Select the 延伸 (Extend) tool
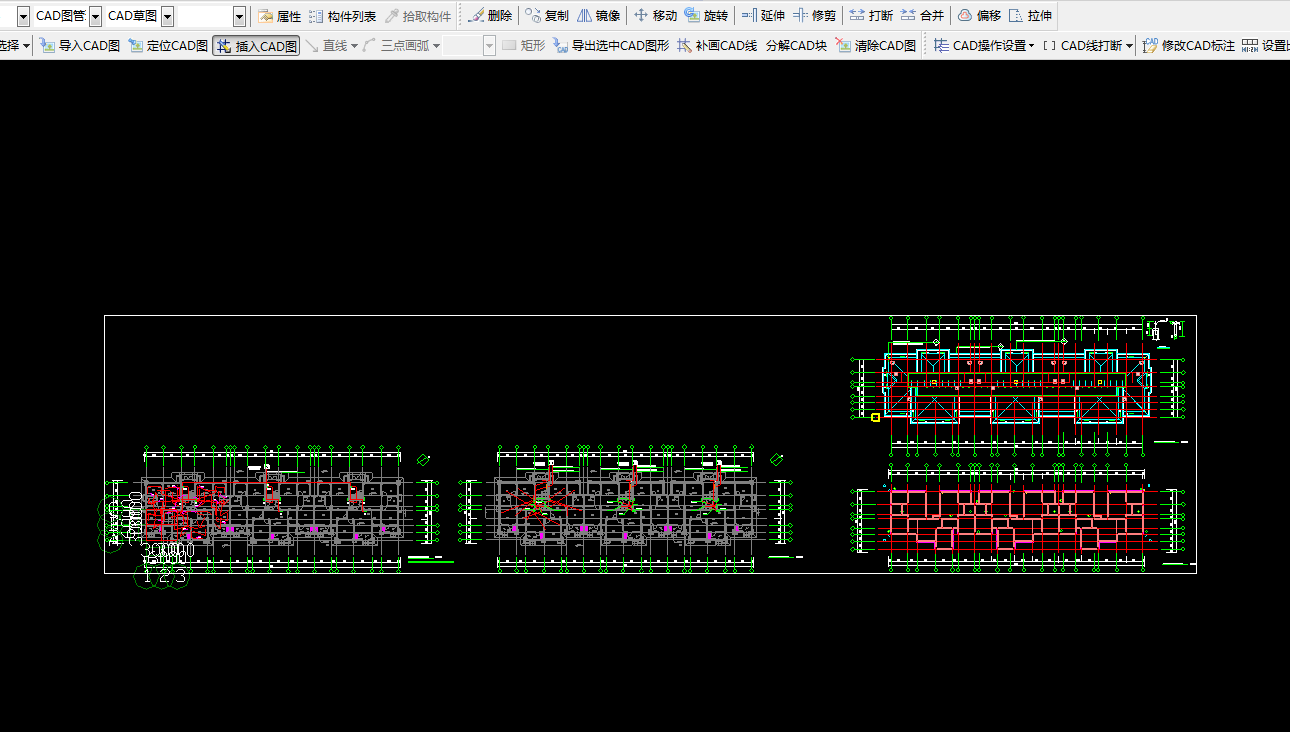Image resolution: width=1290 pixels, height=732 pixels. click(x=763, y=16)
